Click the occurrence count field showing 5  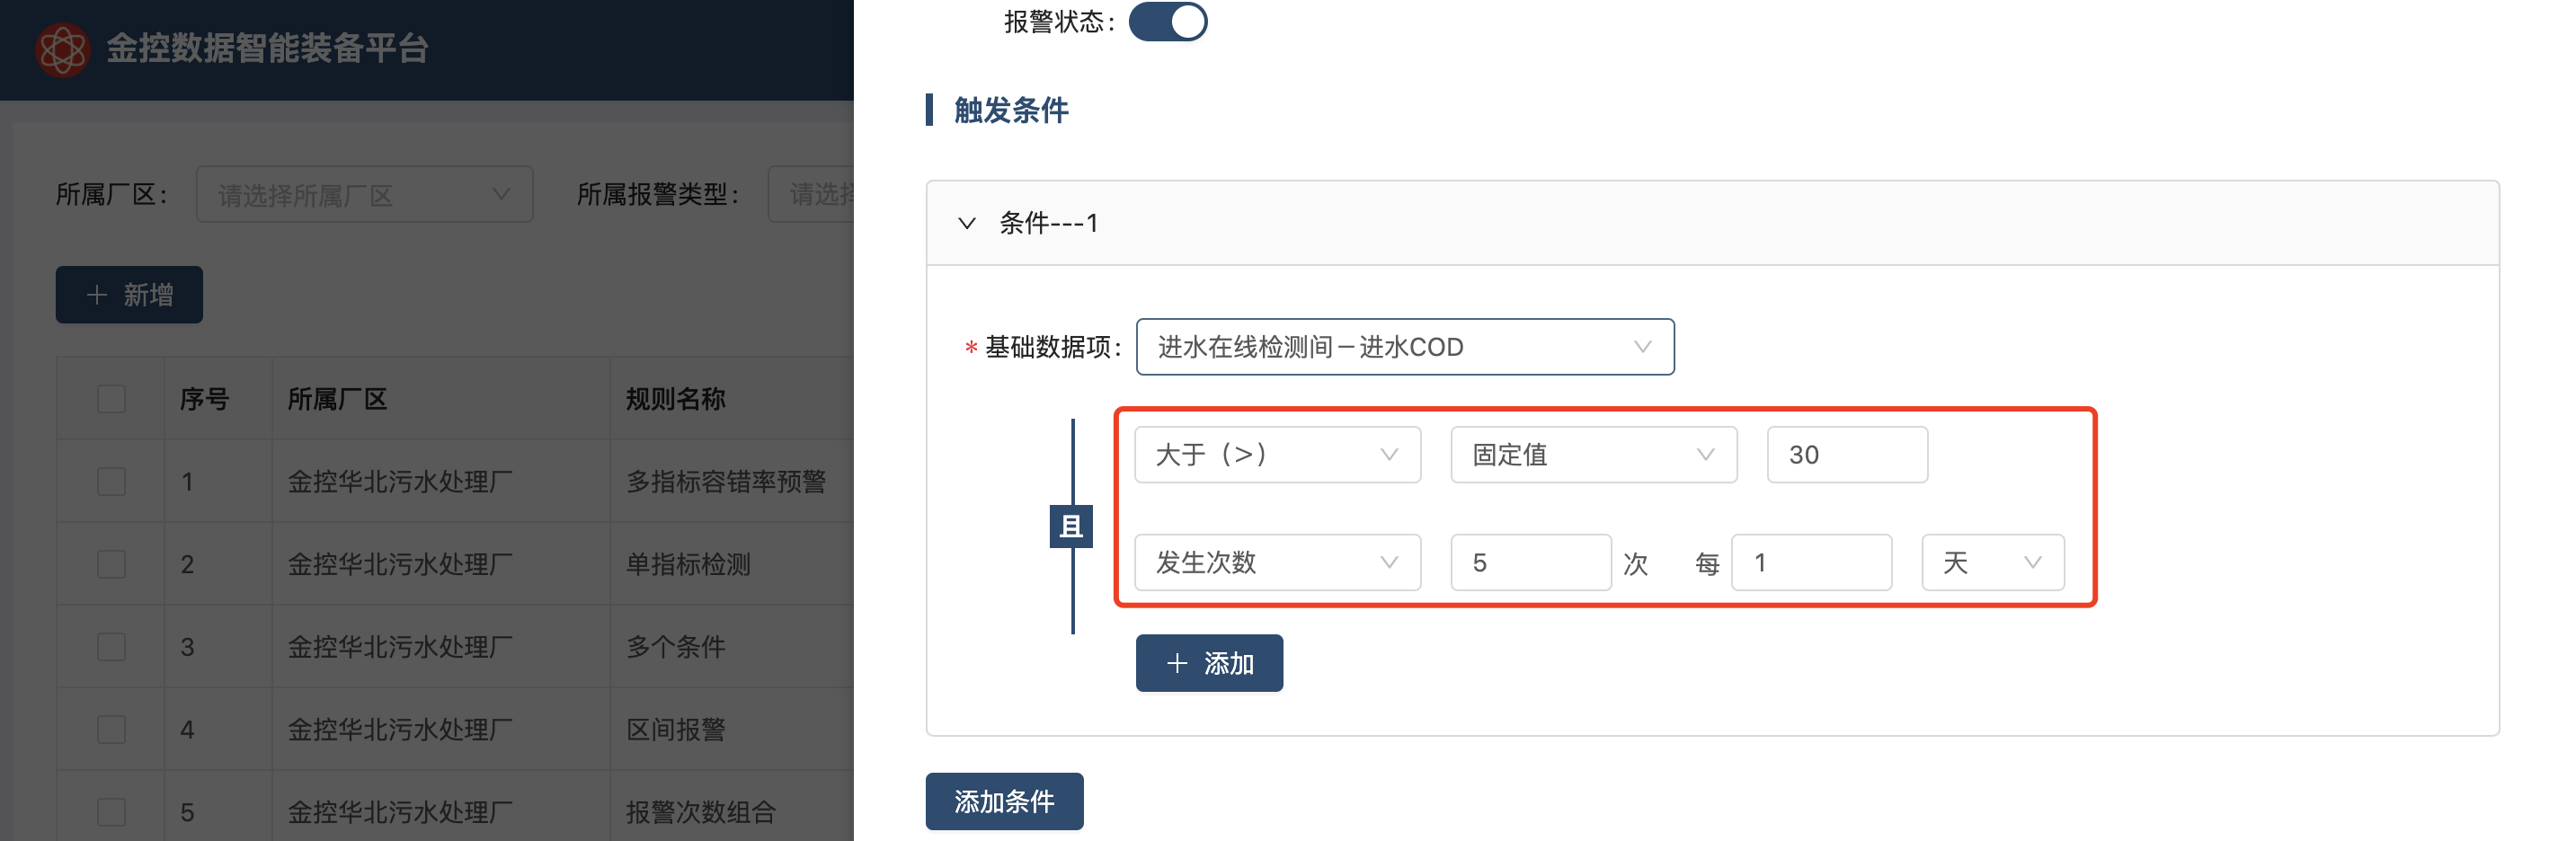1530,563
